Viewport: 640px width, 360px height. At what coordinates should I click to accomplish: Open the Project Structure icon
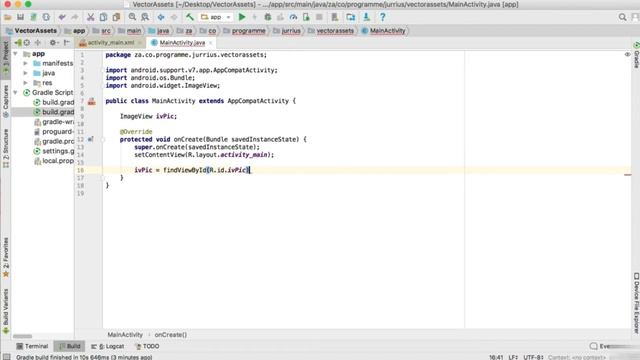pos(351,17)
